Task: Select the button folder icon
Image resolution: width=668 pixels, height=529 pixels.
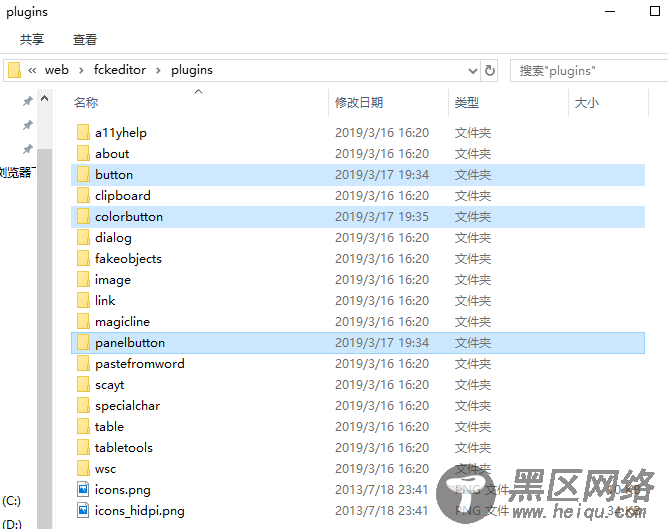Action: click(84, 175)
